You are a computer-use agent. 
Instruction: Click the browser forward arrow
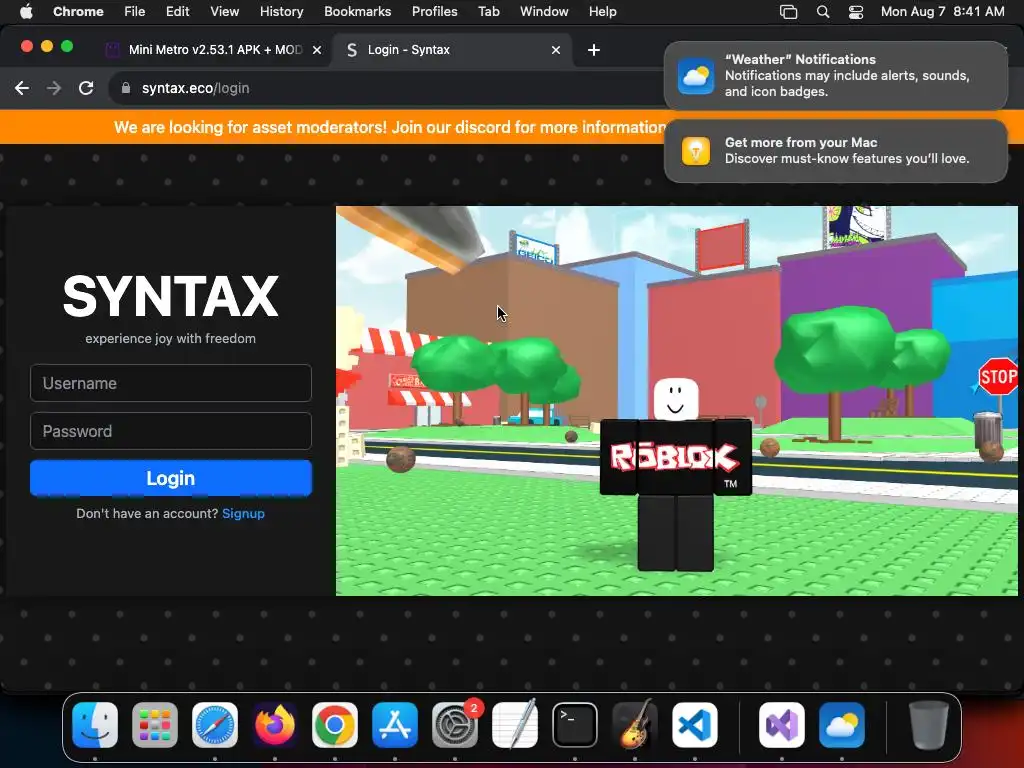click(x=54, y=88)
